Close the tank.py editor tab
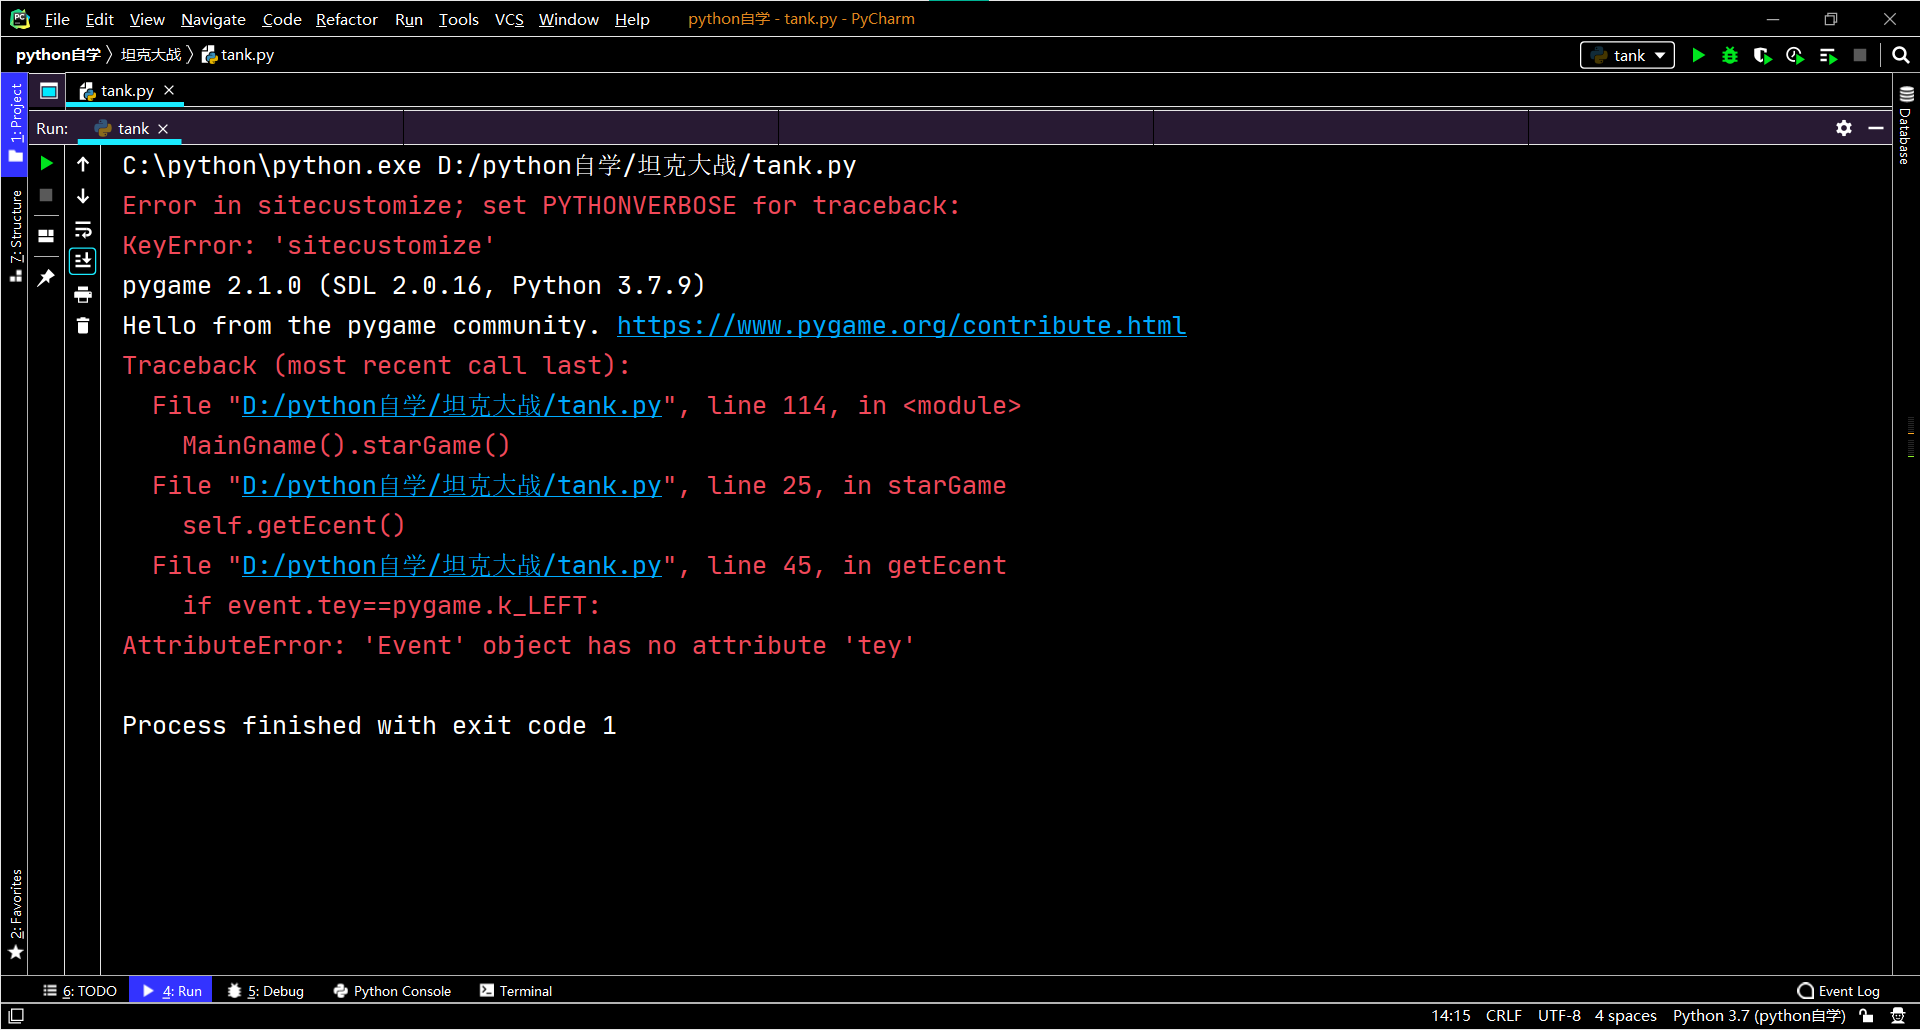 (x=169, y=90)
